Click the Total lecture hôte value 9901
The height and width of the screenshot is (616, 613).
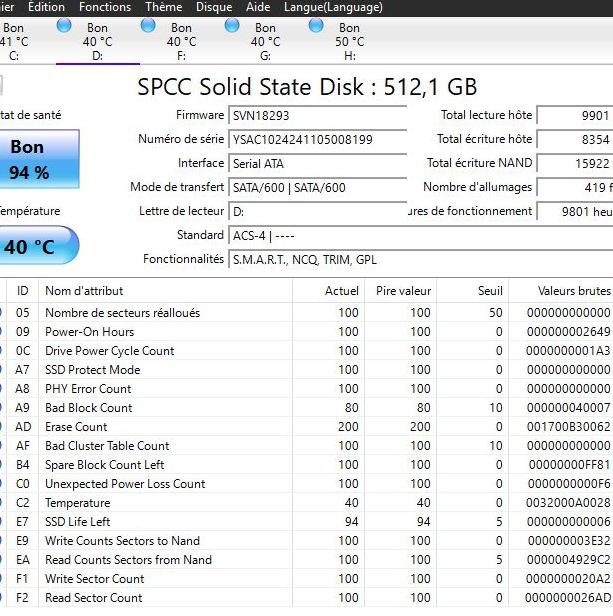point(575,116)
